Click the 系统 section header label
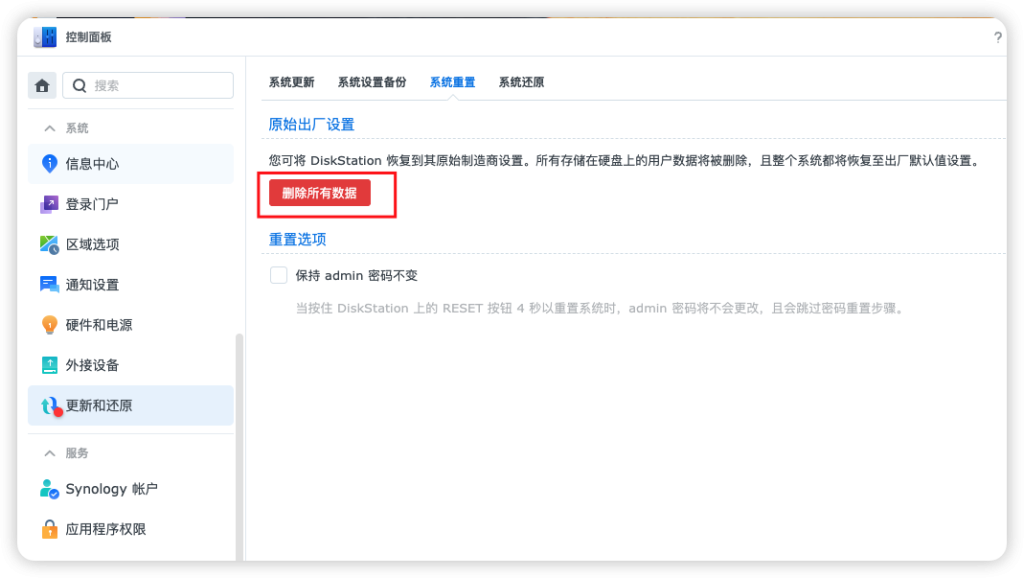 pos(77,128)
